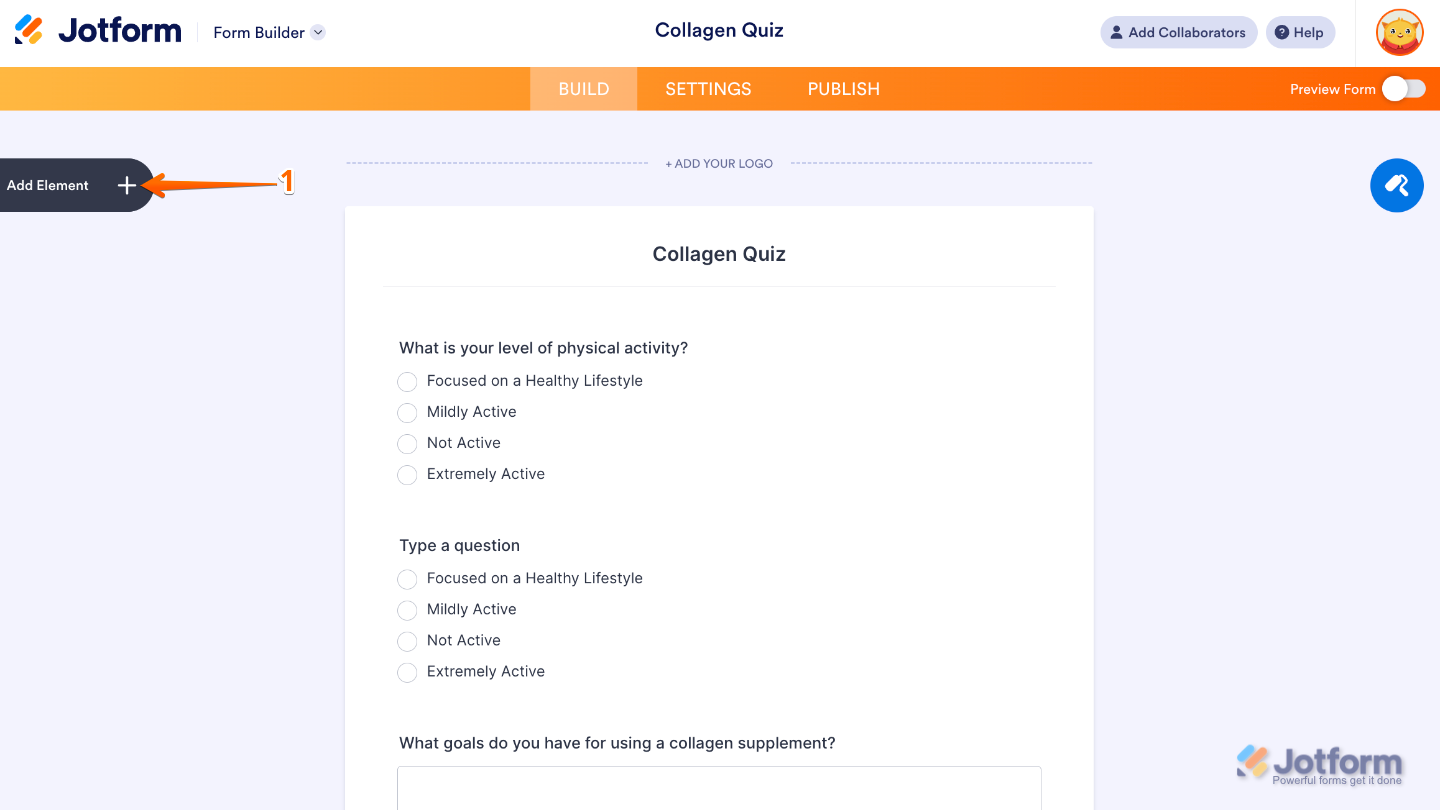Switch to the PUBLISH tab
Viewport: 1440px width, 810px height.
(843, 89)
